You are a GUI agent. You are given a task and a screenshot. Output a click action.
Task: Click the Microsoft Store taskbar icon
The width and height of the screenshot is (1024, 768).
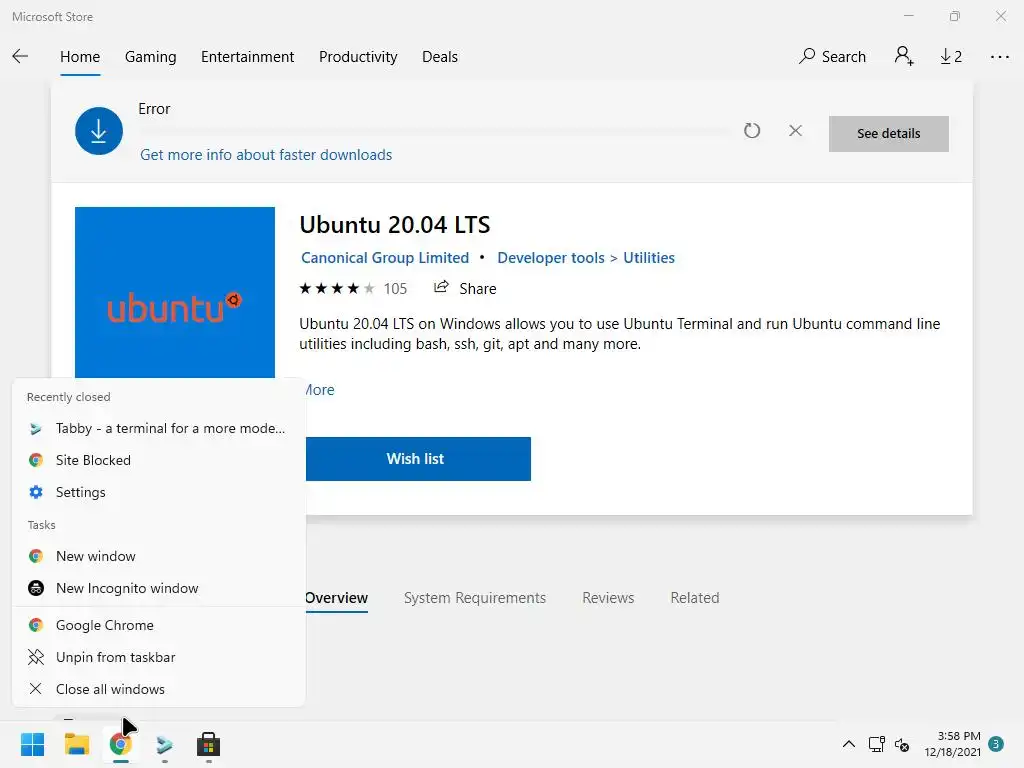click(x=208, y=744)
